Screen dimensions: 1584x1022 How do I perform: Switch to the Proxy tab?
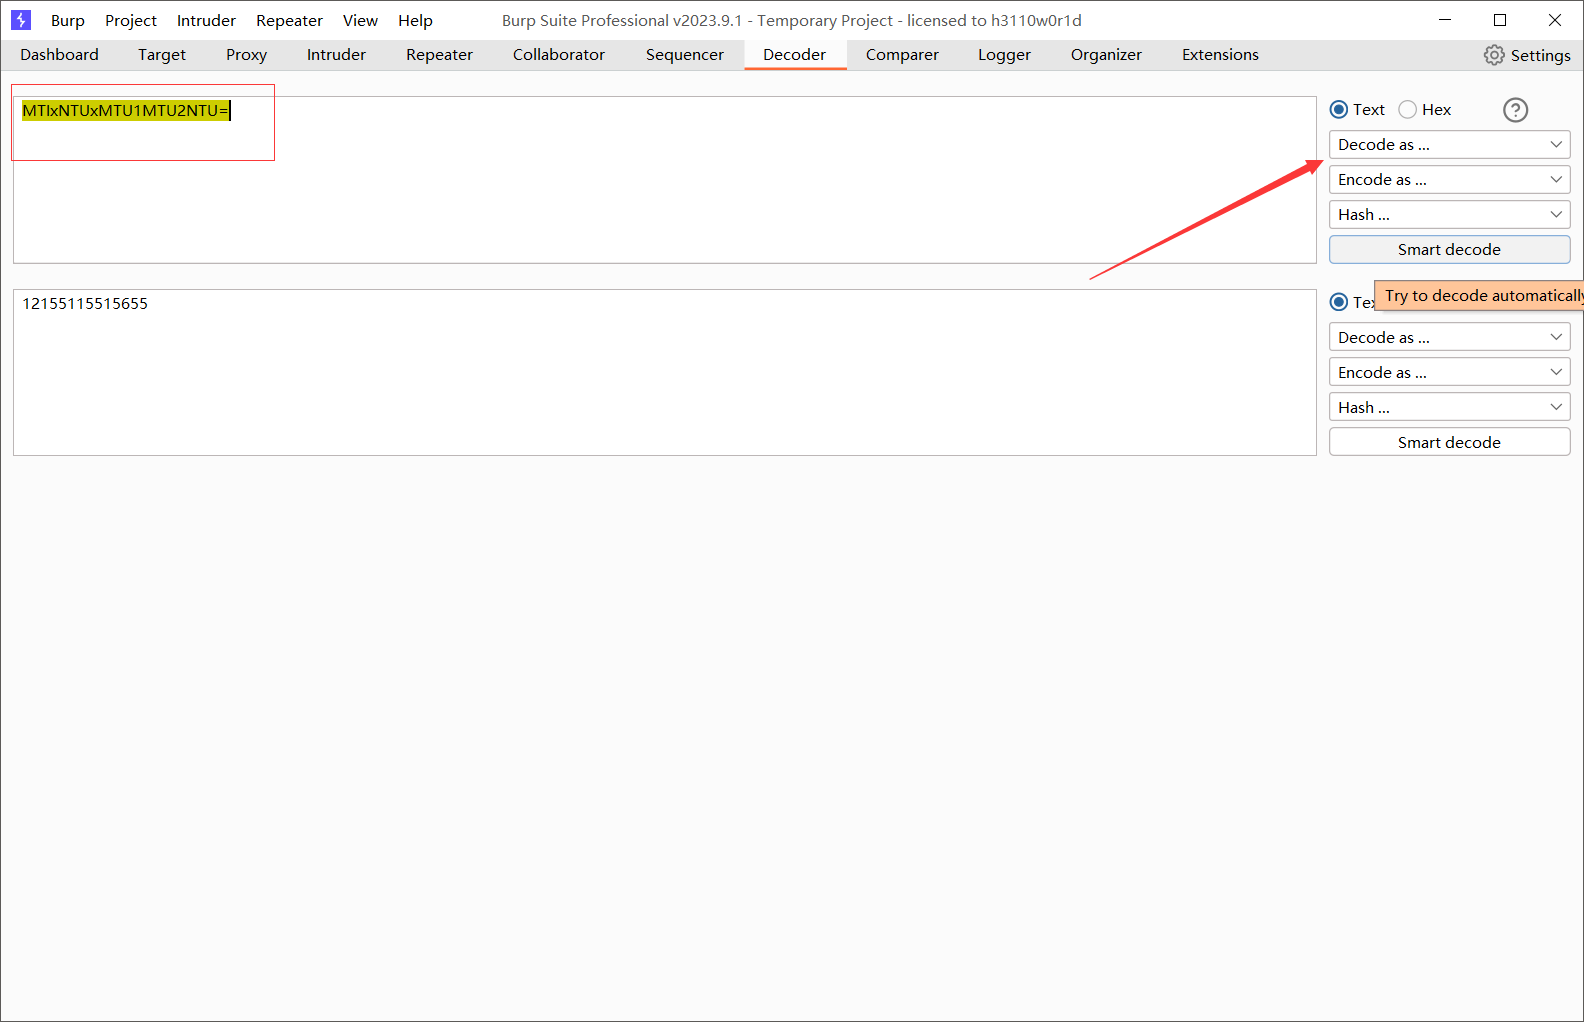(246, 55)
